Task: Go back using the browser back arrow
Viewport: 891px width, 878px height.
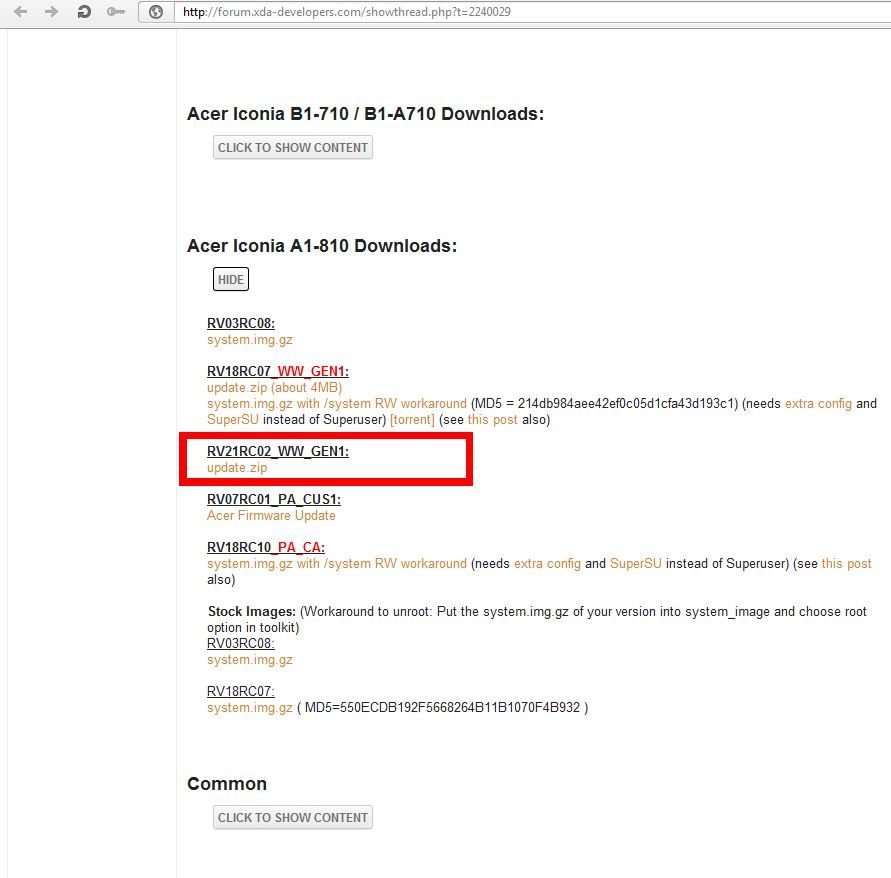Action: 20,11
